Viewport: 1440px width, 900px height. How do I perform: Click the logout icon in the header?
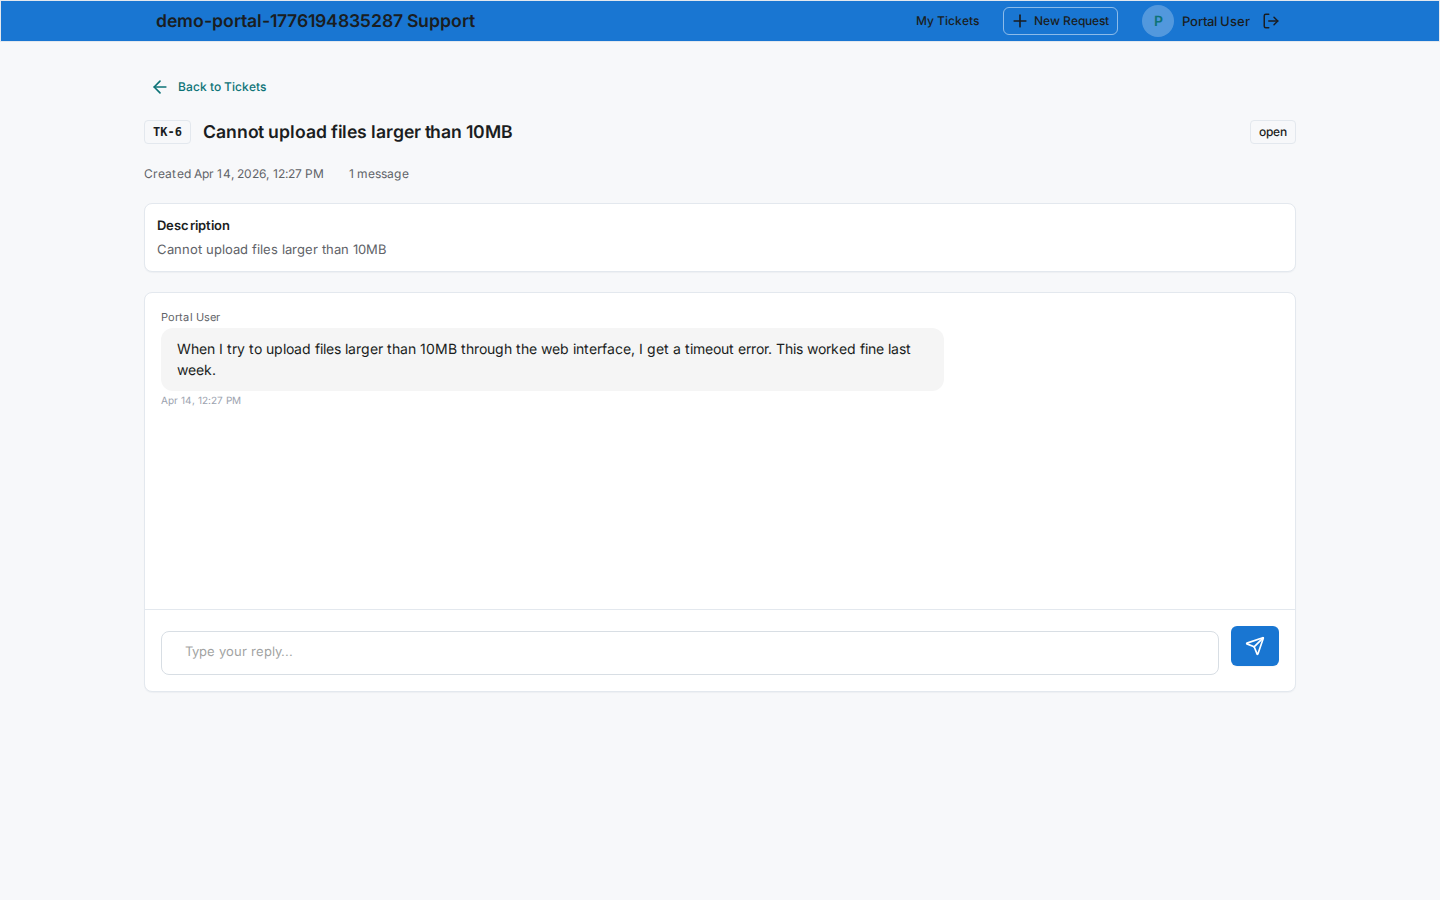pyautogui.click(x=1271, y=20)
